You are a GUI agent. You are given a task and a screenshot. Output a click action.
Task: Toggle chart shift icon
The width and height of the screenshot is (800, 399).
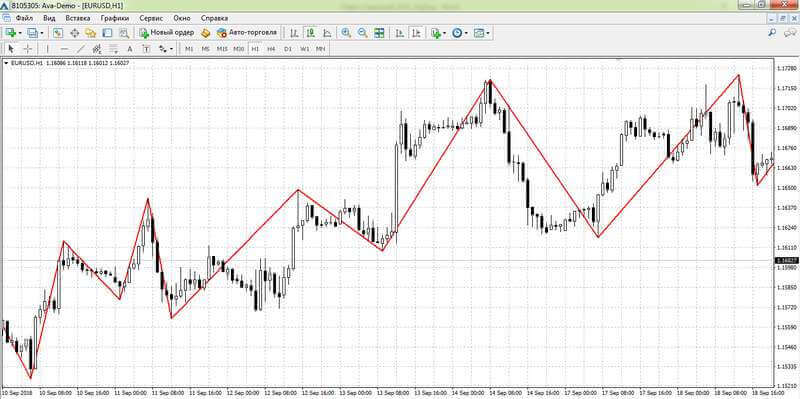(x=416, y=33)
